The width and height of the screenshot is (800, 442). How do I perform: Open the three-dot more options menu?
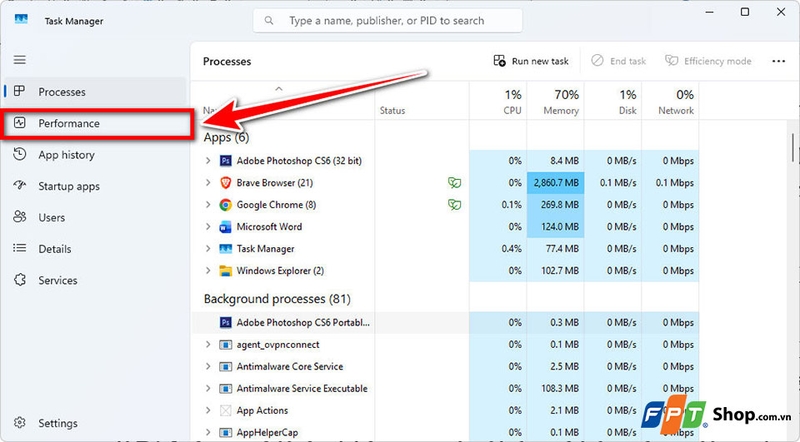click(779, 61)
